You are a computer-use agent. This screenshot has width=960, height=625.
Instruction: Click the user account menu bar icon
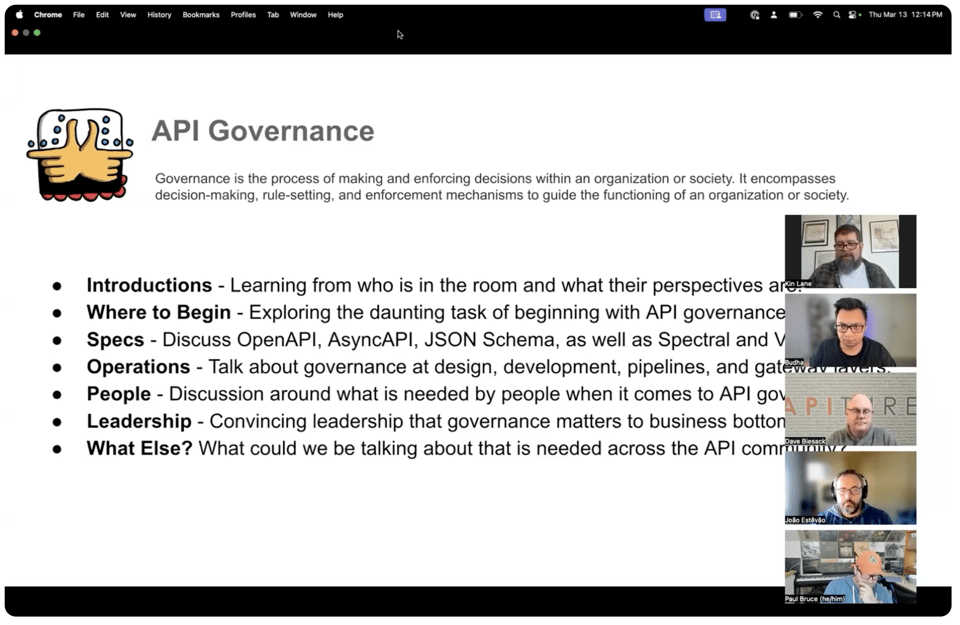pos(773,15)
